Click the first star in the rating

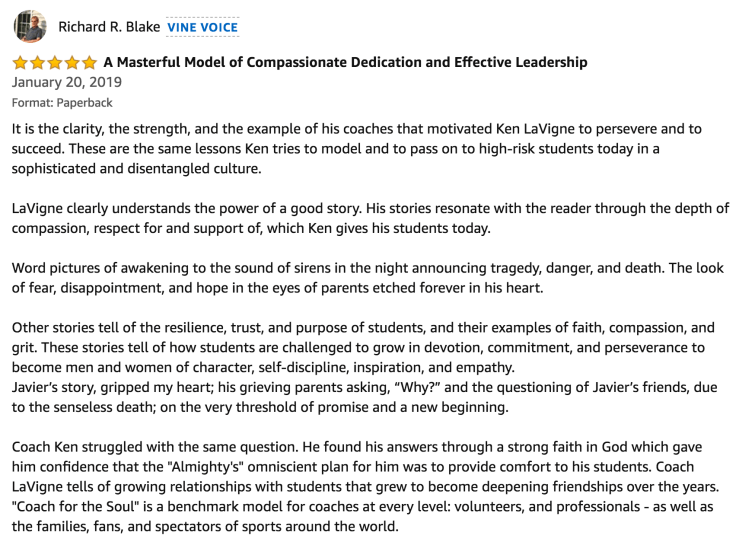19,63
